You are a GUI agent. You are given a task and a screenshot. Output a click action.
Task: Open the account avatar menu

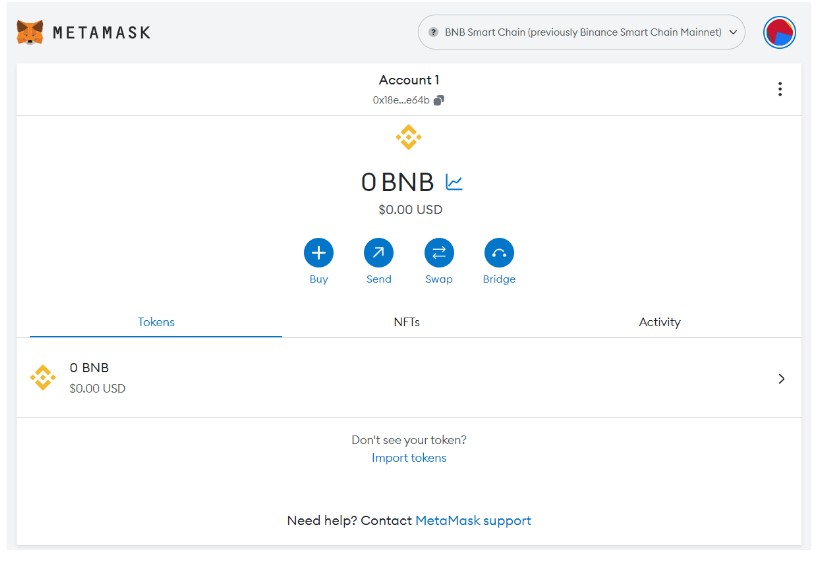tap(779, 33)
